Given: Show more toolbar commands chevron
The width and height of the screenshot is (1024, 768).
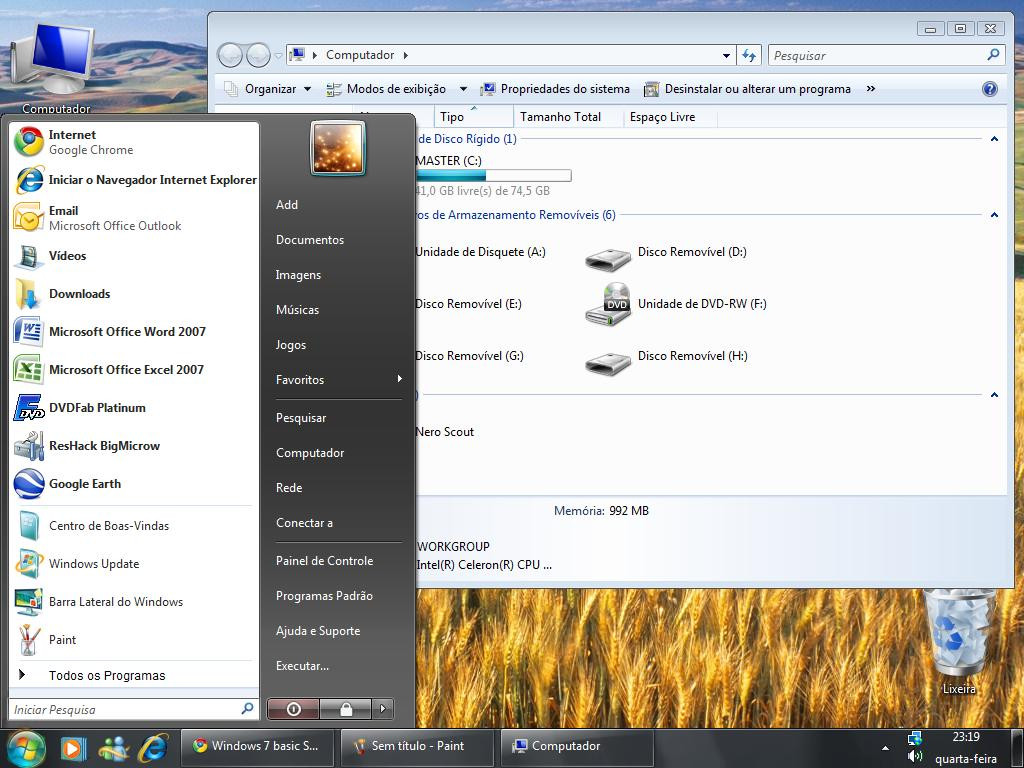Looking at the screenshot, I should click(871, 89).
